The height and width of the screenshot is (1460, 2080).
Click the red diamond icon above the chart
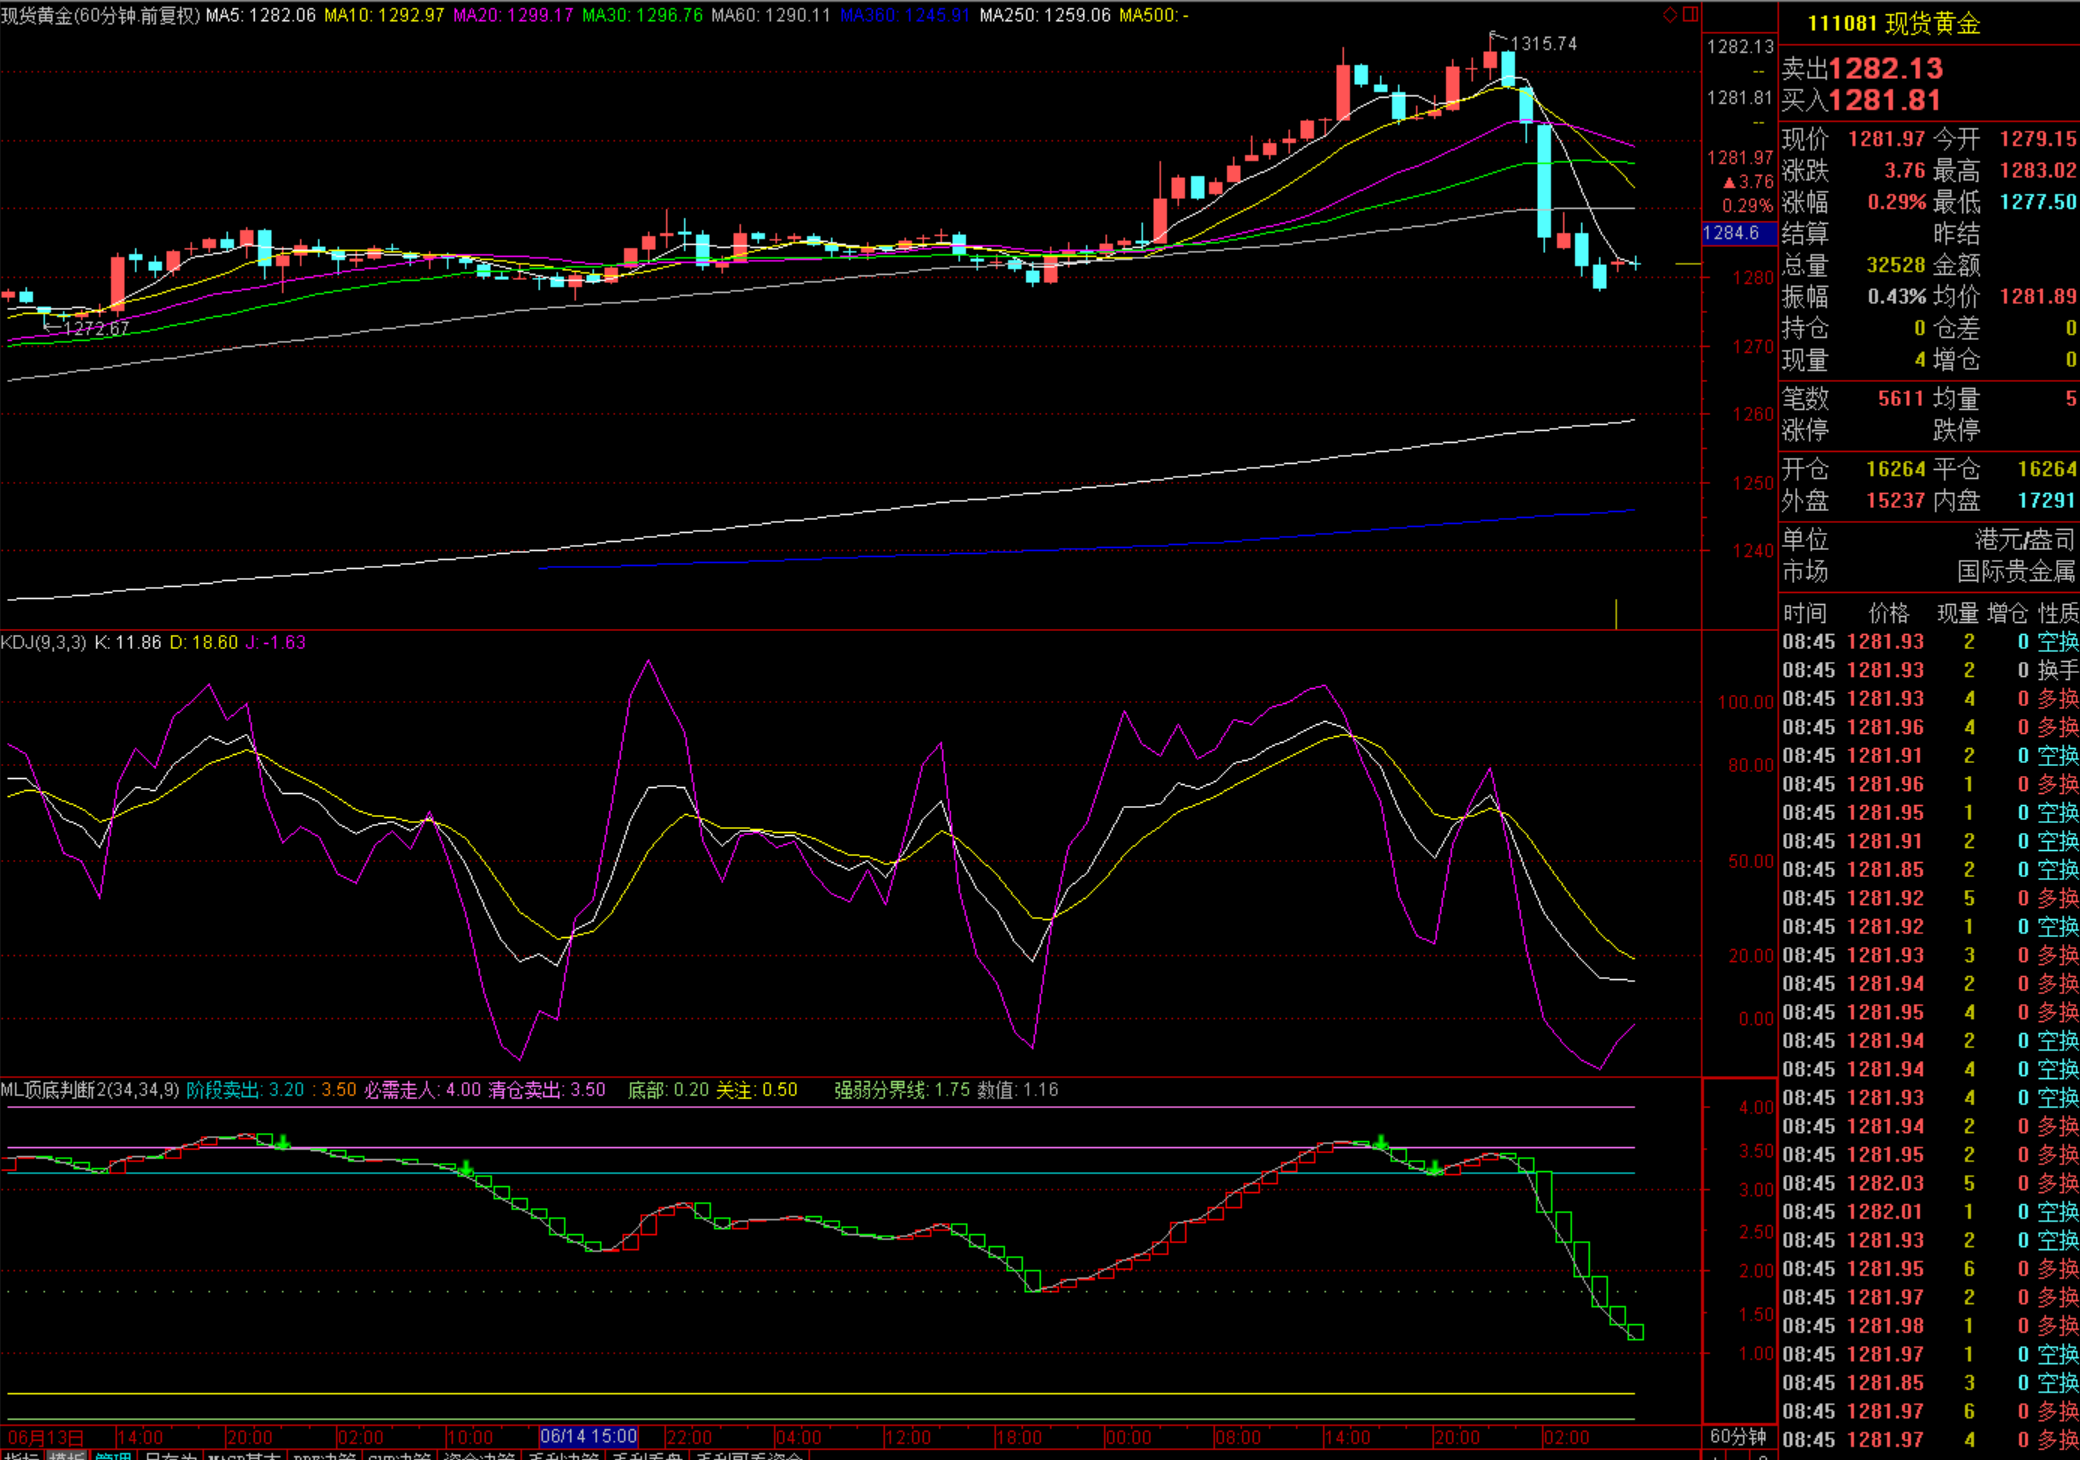point(1669,15)
